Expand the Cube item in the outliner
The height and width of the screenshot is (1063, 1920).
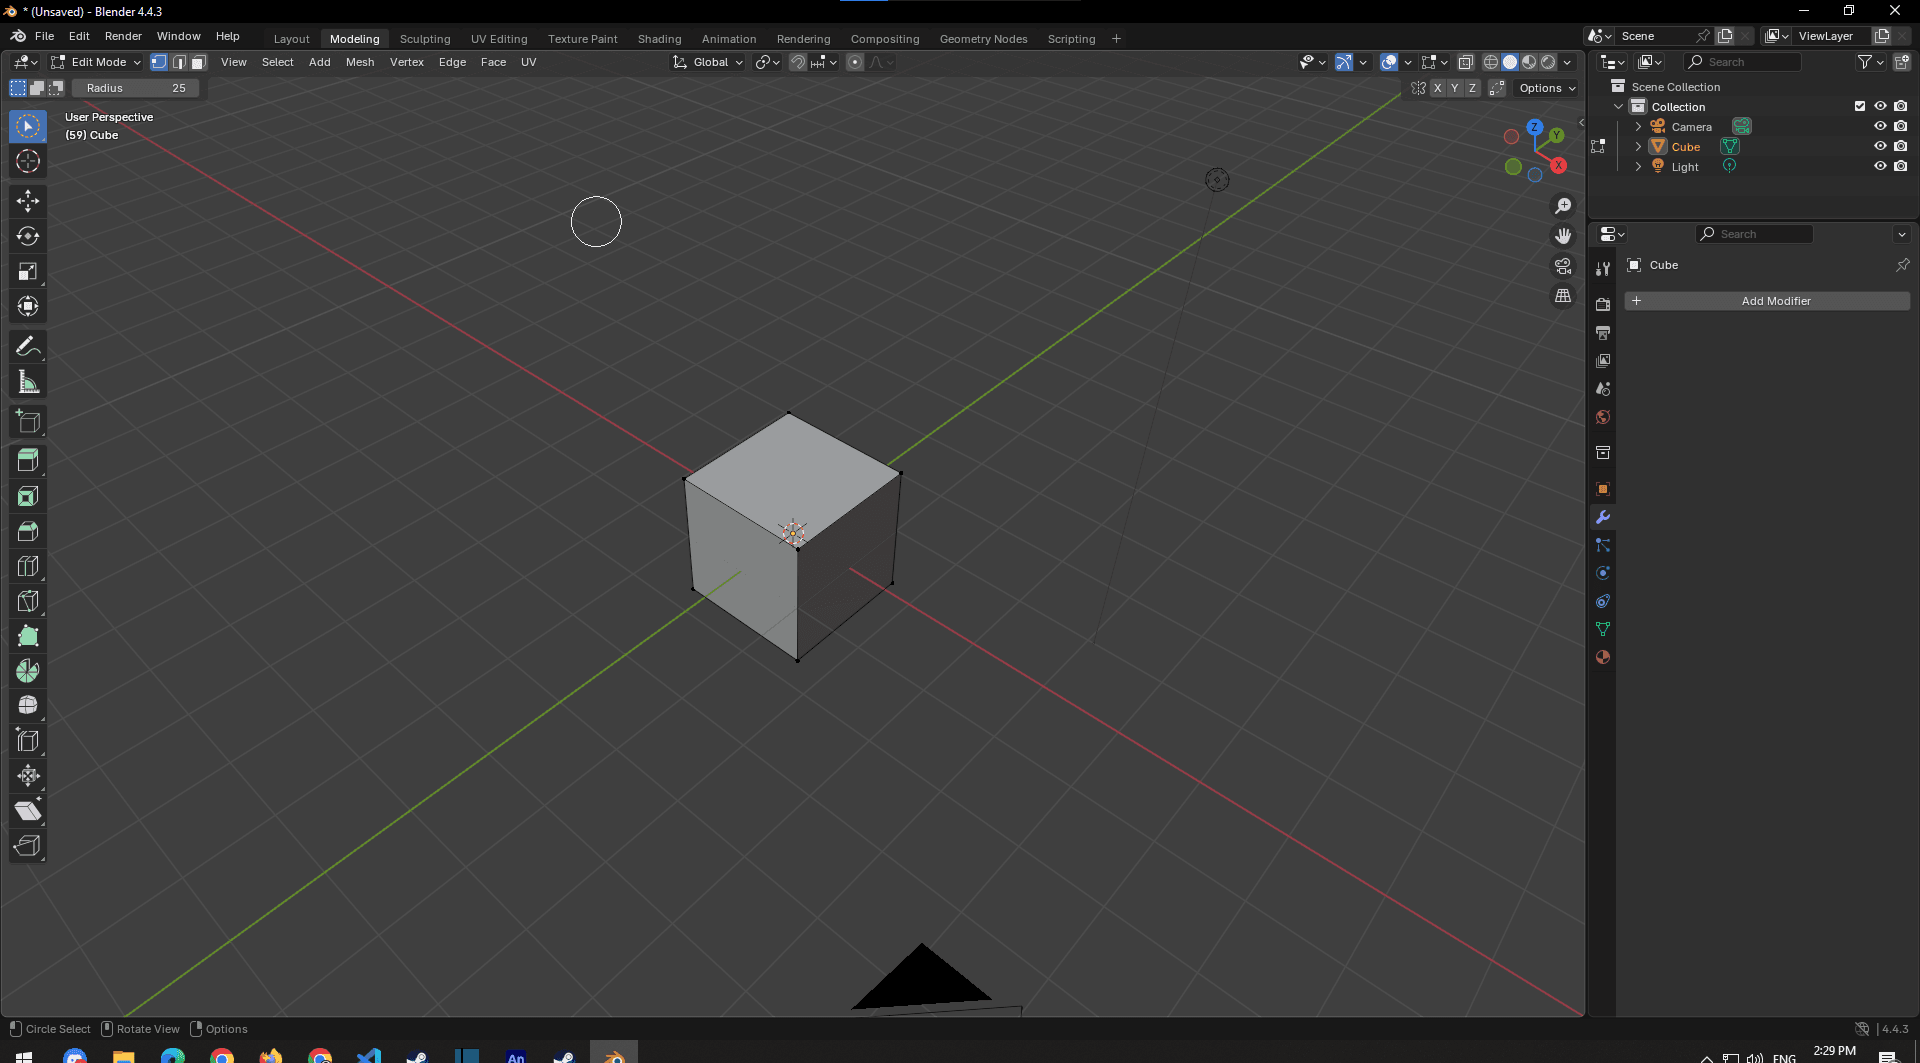click(x=1638, y=146)
